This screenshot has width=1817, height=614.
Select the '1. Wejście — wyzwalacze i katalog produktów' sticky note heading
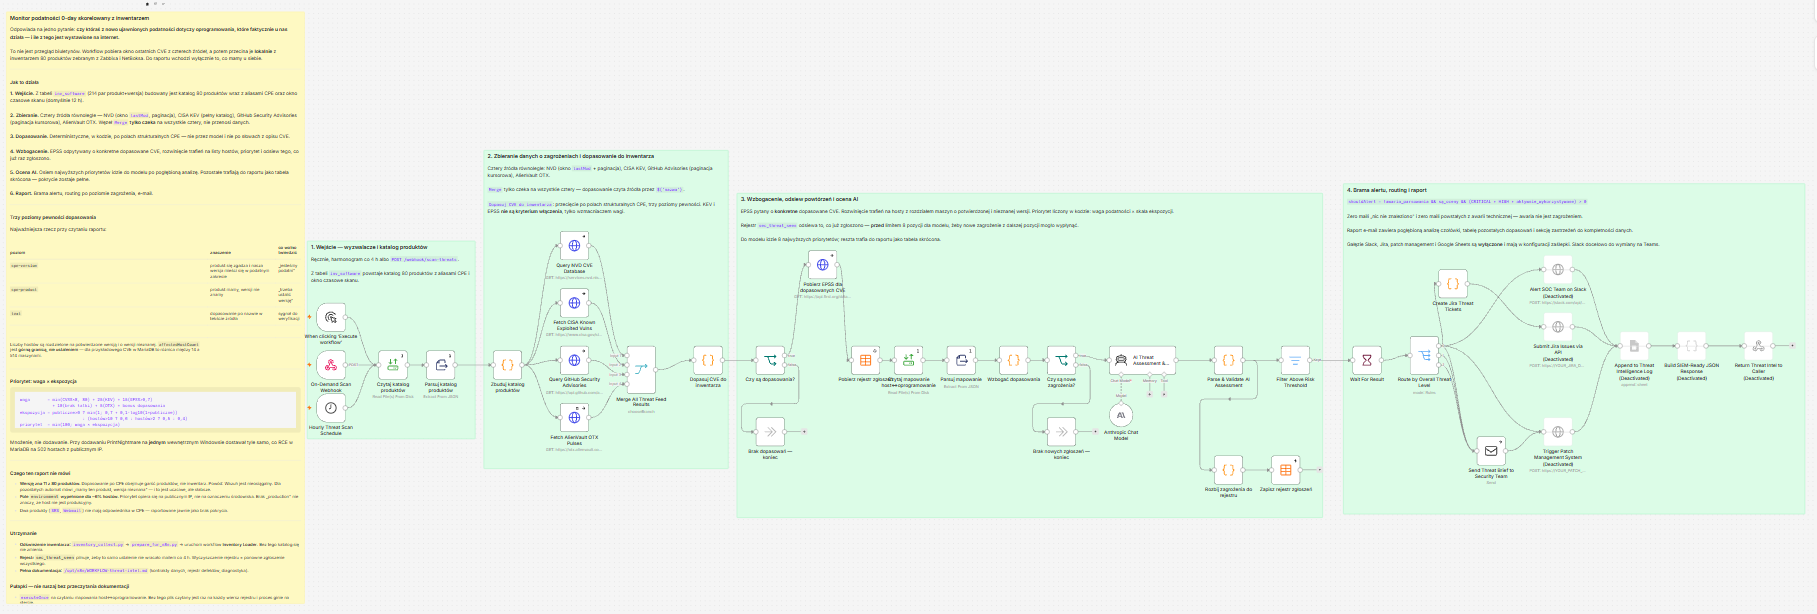369,247
